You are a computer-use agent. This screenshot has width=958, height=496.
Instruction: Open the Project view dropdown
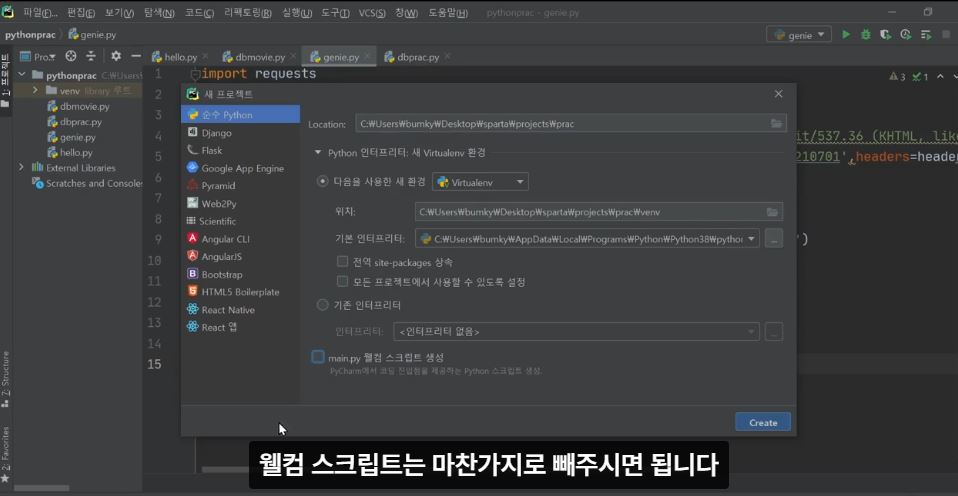(38, 57)
